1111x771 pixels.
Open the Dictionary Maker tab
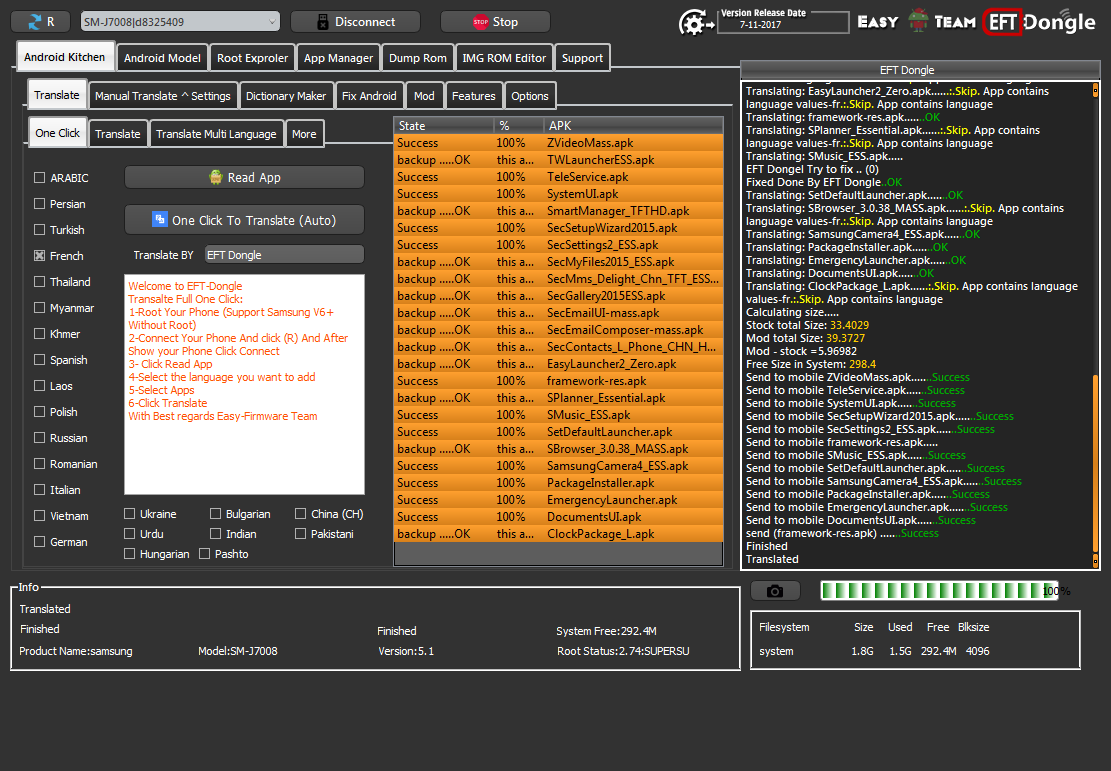point(286,96)
